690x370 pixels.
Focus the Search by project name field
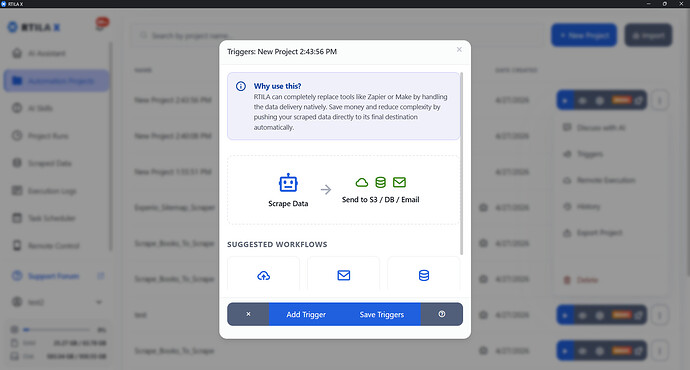pos(337,35)
